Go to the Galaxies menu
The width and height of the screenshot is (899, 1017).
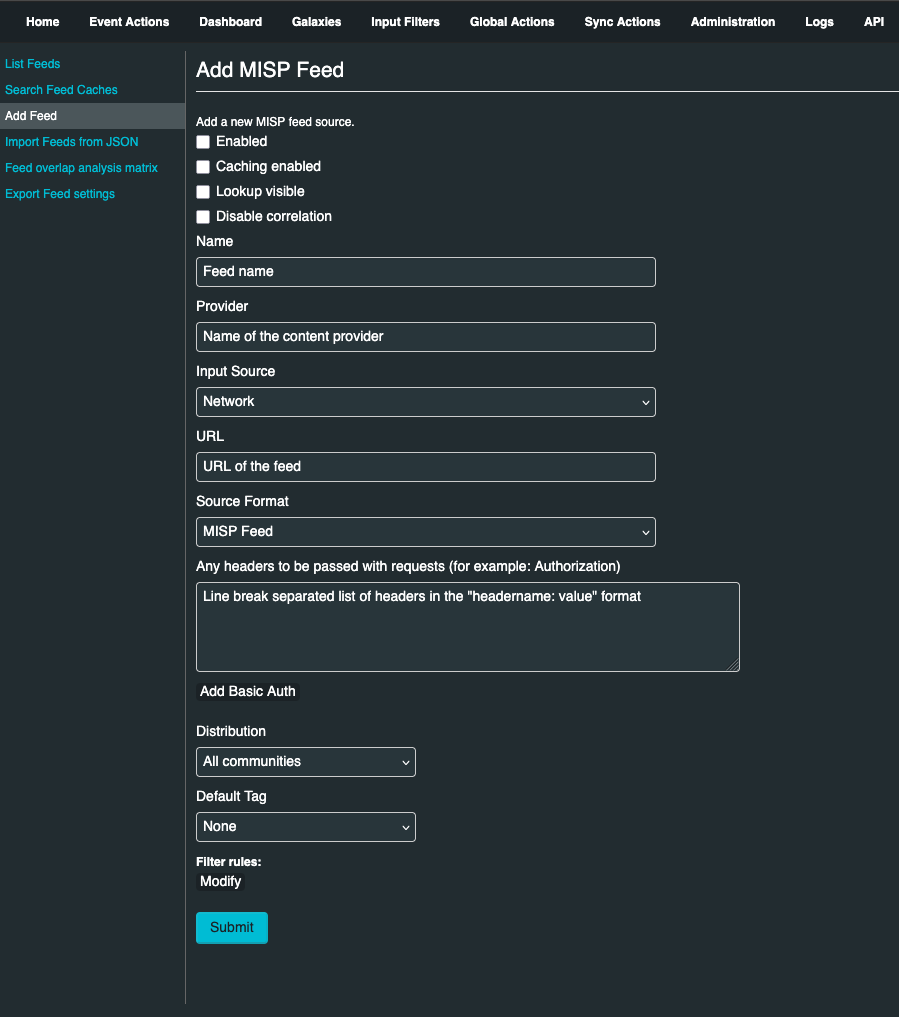point(316,22)
